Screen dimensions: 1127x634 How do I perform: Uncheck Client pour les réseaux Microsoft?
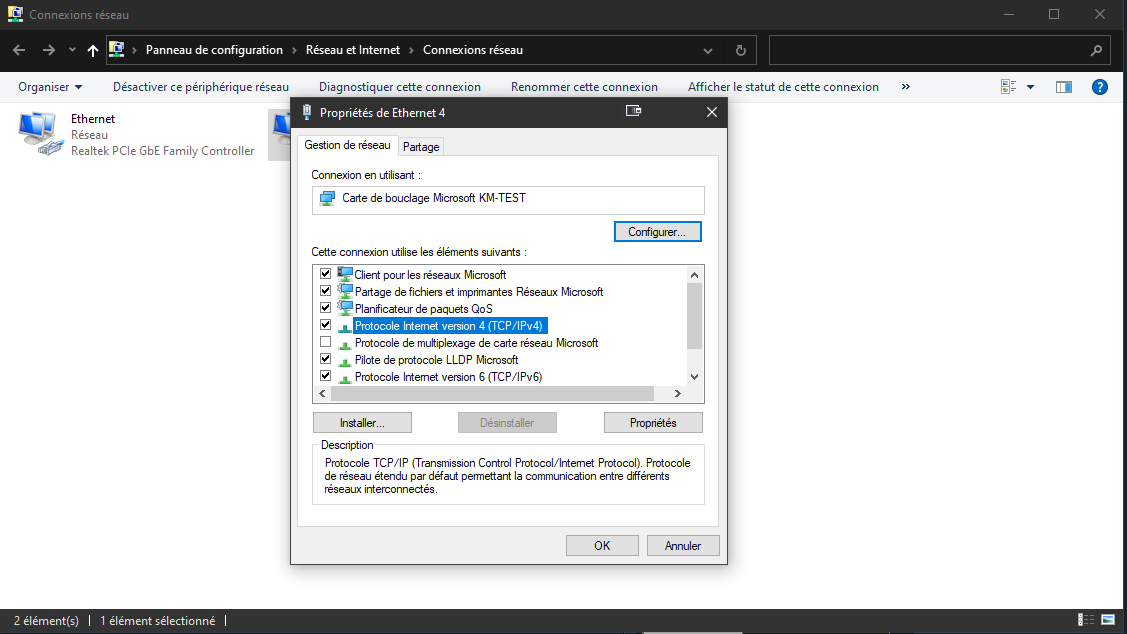click(x=326, y=274)
